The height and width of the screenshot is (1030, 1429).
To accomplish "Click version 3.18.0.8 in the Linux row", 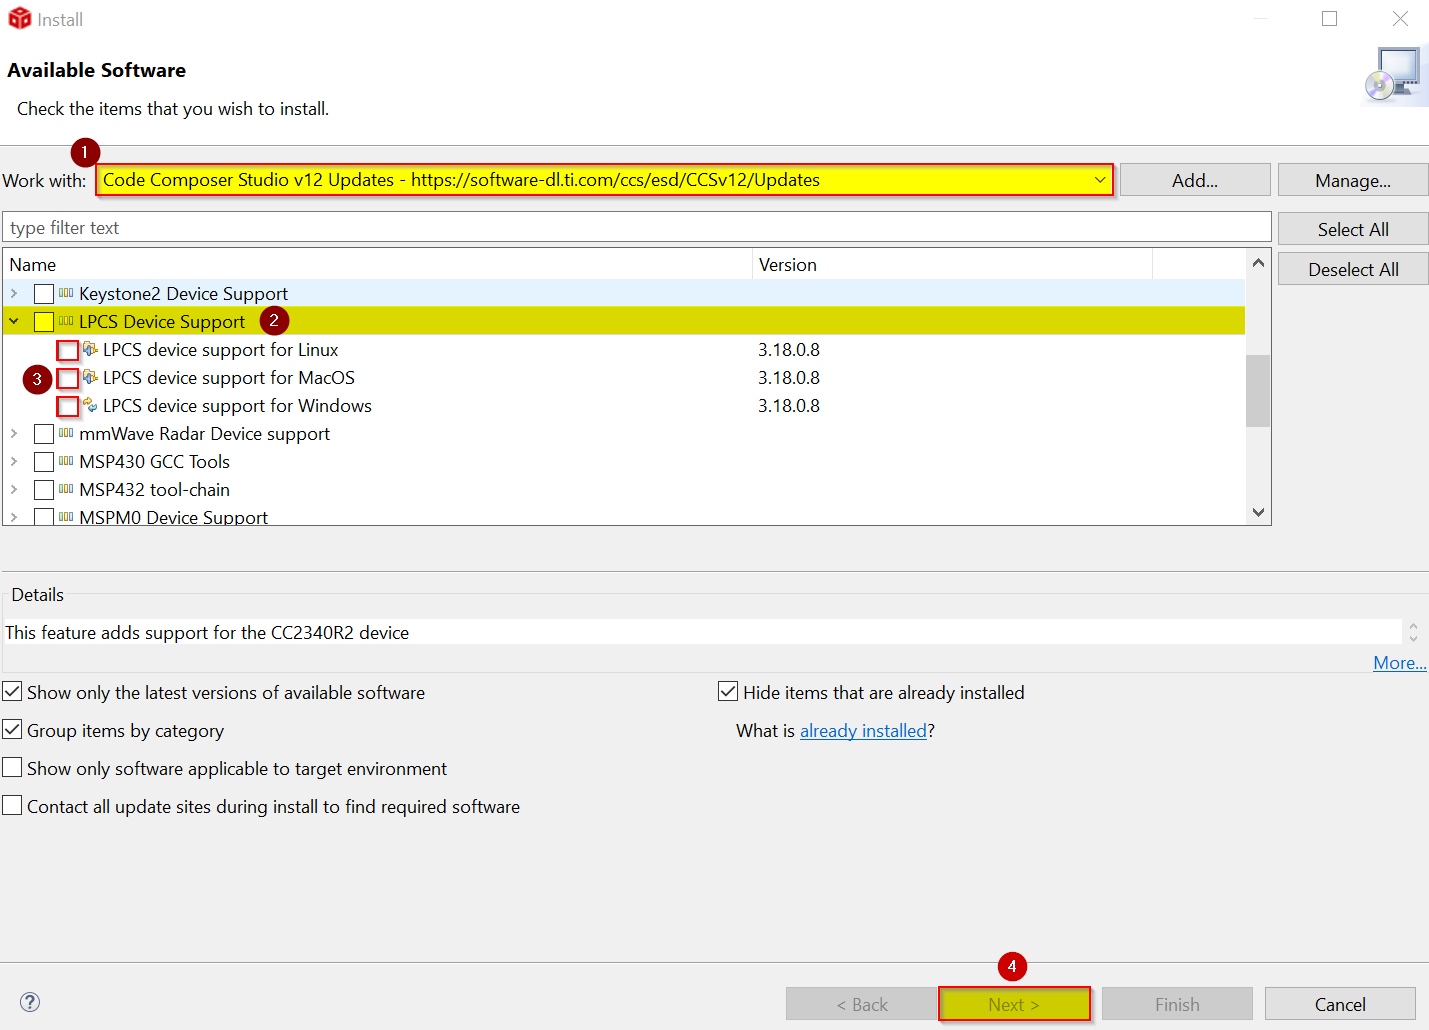I will pos(789,349).
